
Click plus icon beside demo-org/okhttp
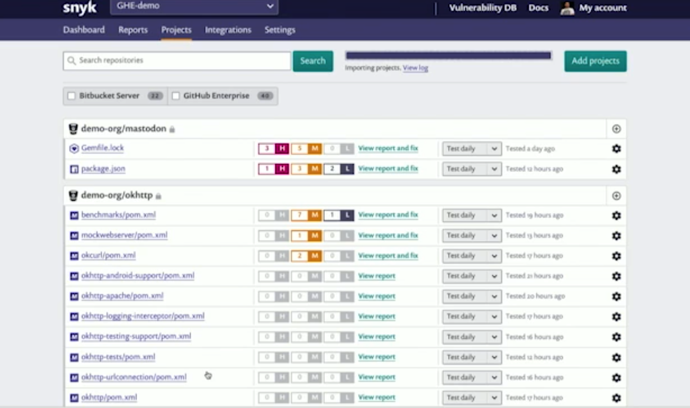click(616, 195)
